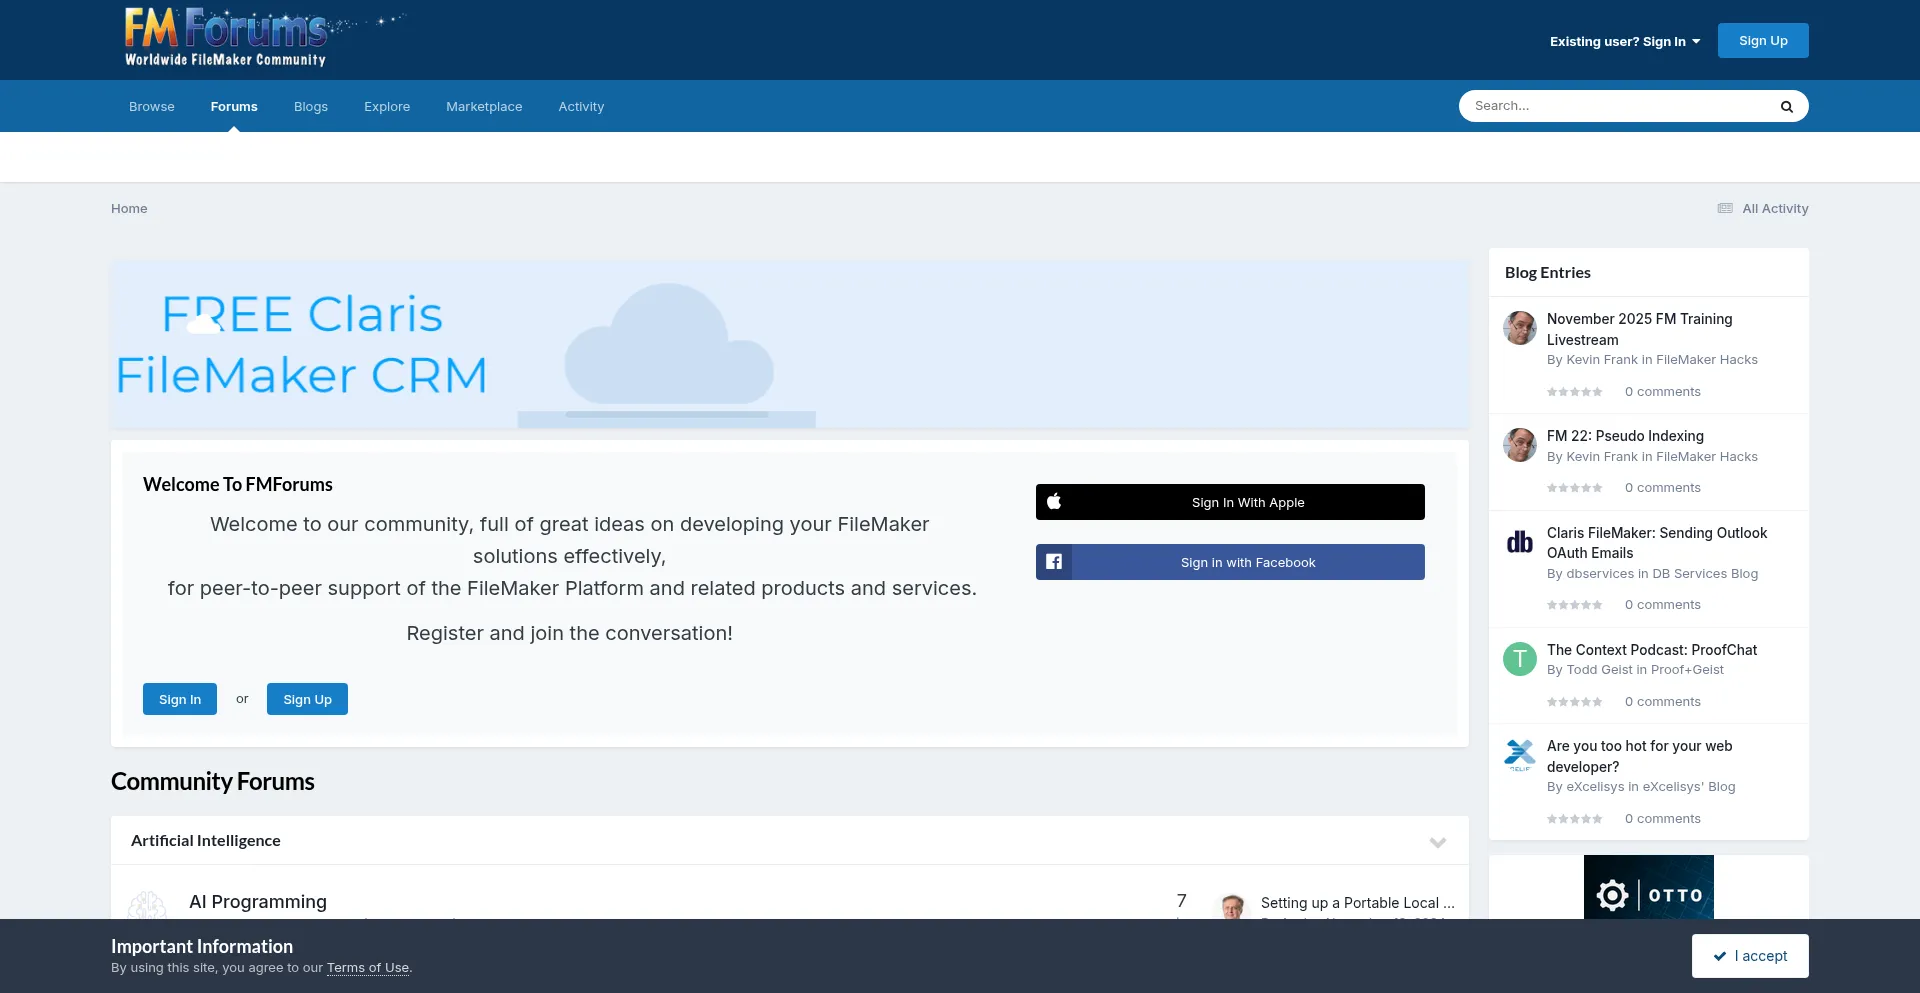Open the Existing user Sign In dropdown
1920x993 pixels.
1624,42
